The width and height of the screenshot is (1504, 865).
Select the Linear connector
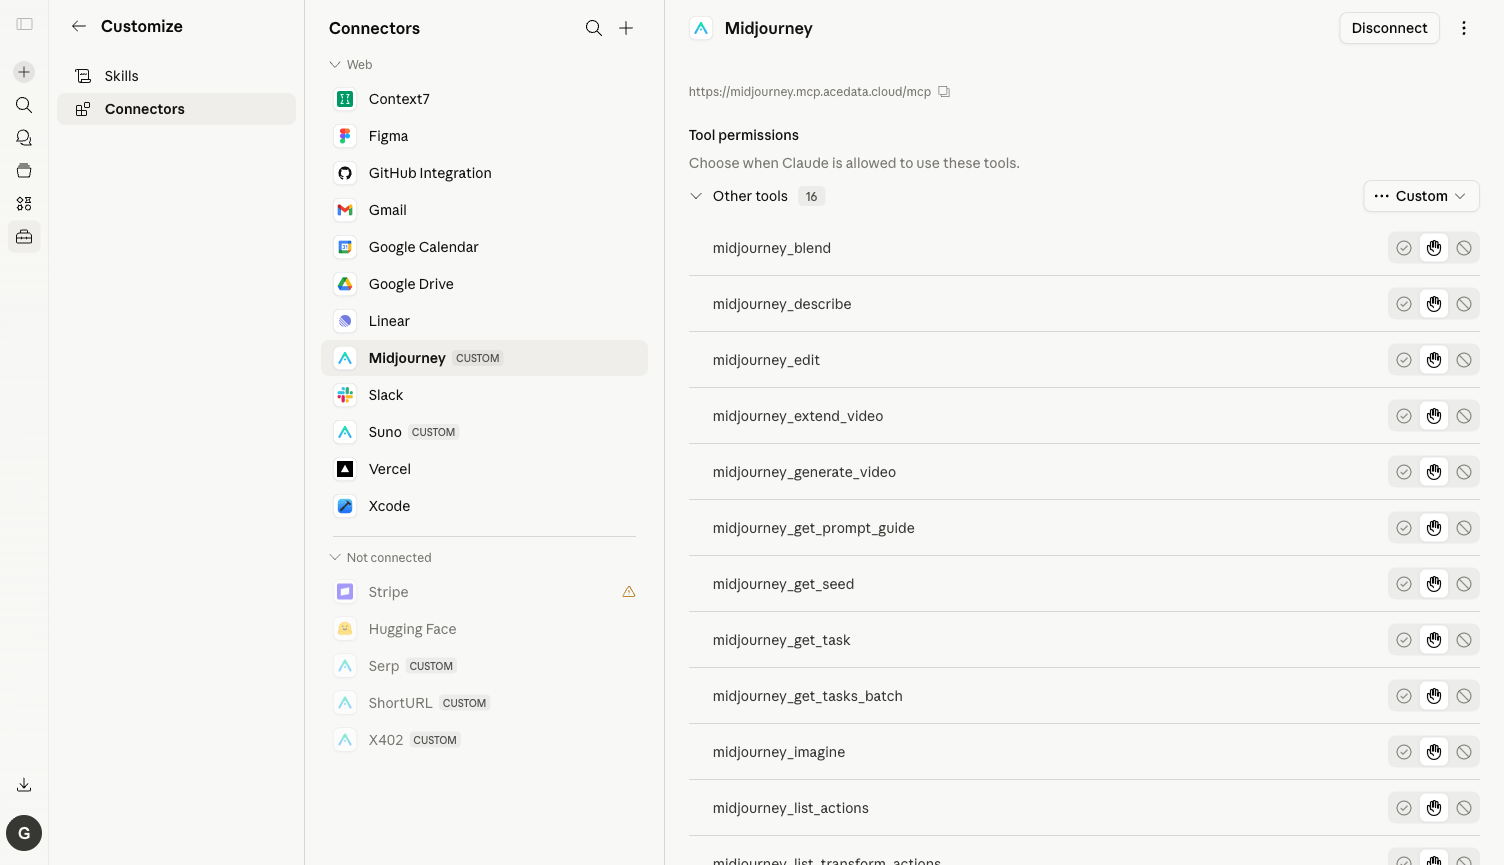[x=484, y=321]
